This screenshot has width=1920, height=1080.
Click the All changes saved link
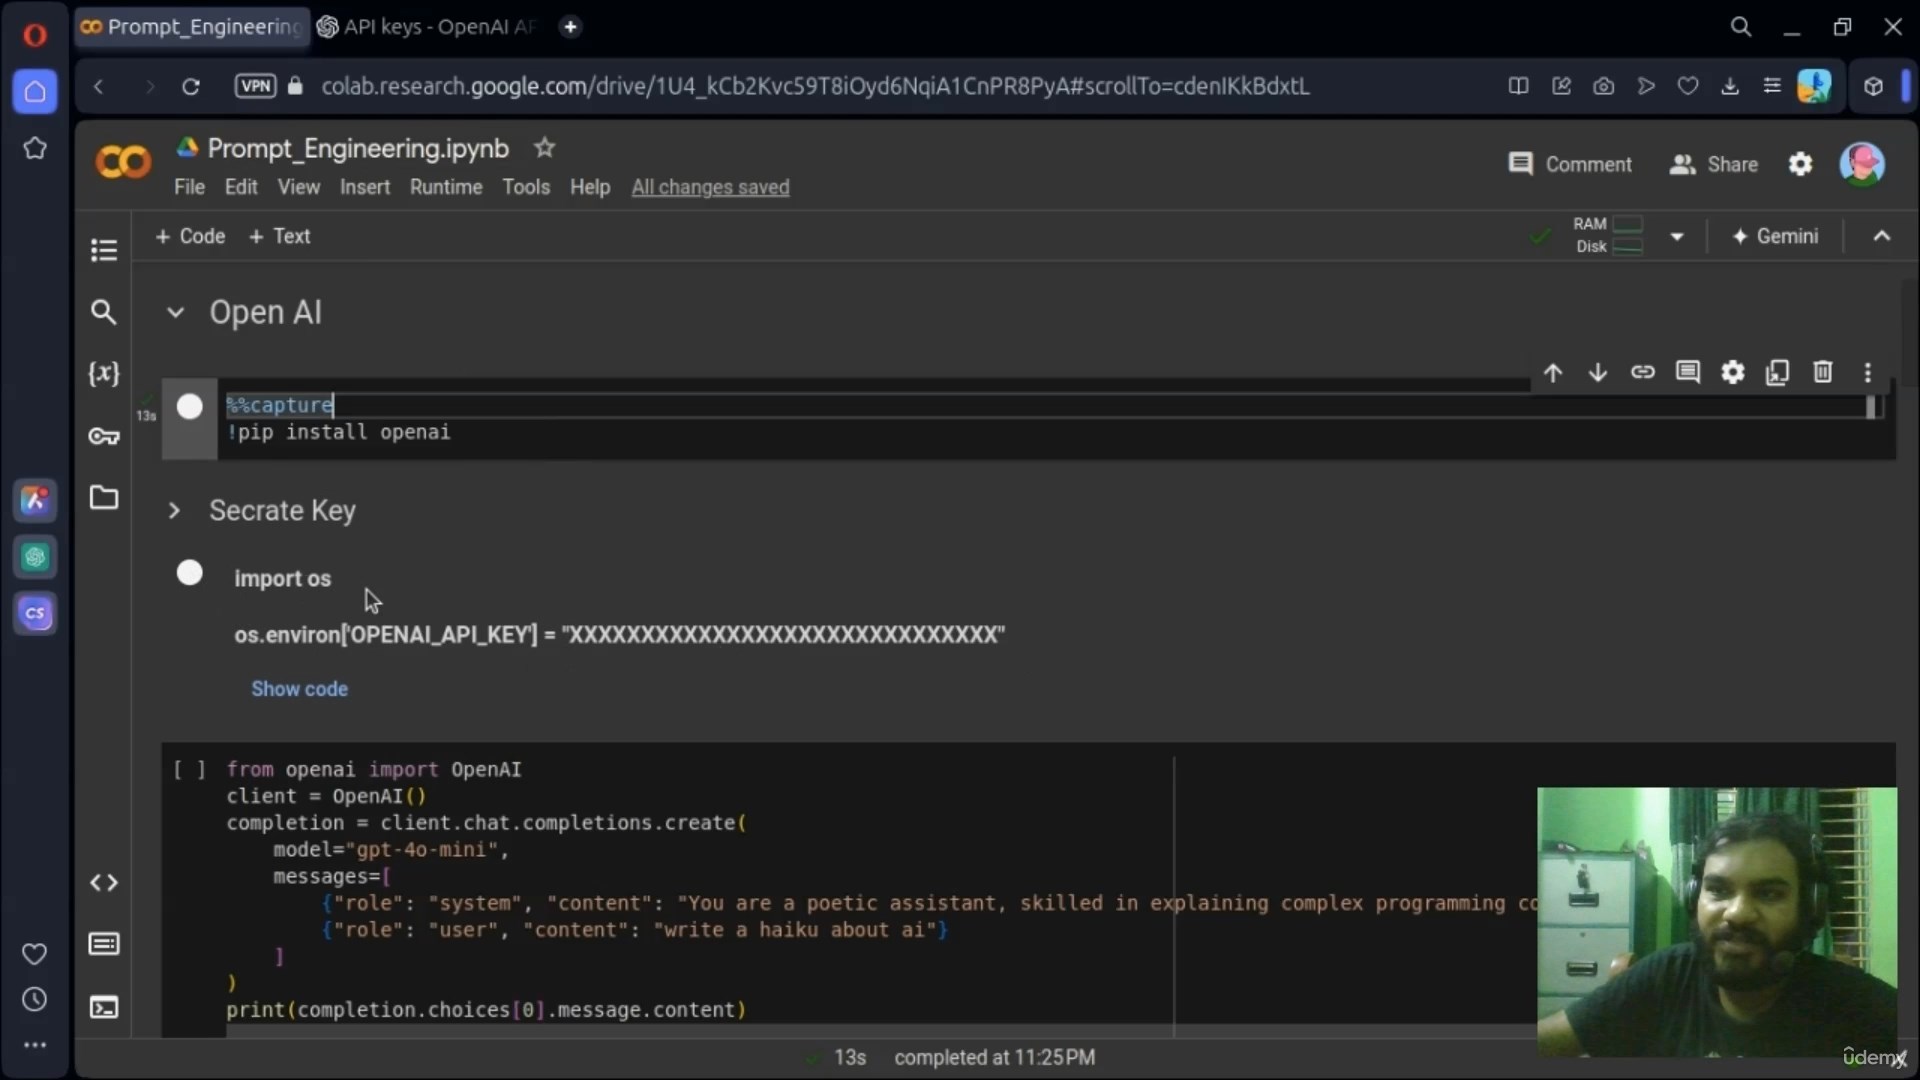point(710,187)
